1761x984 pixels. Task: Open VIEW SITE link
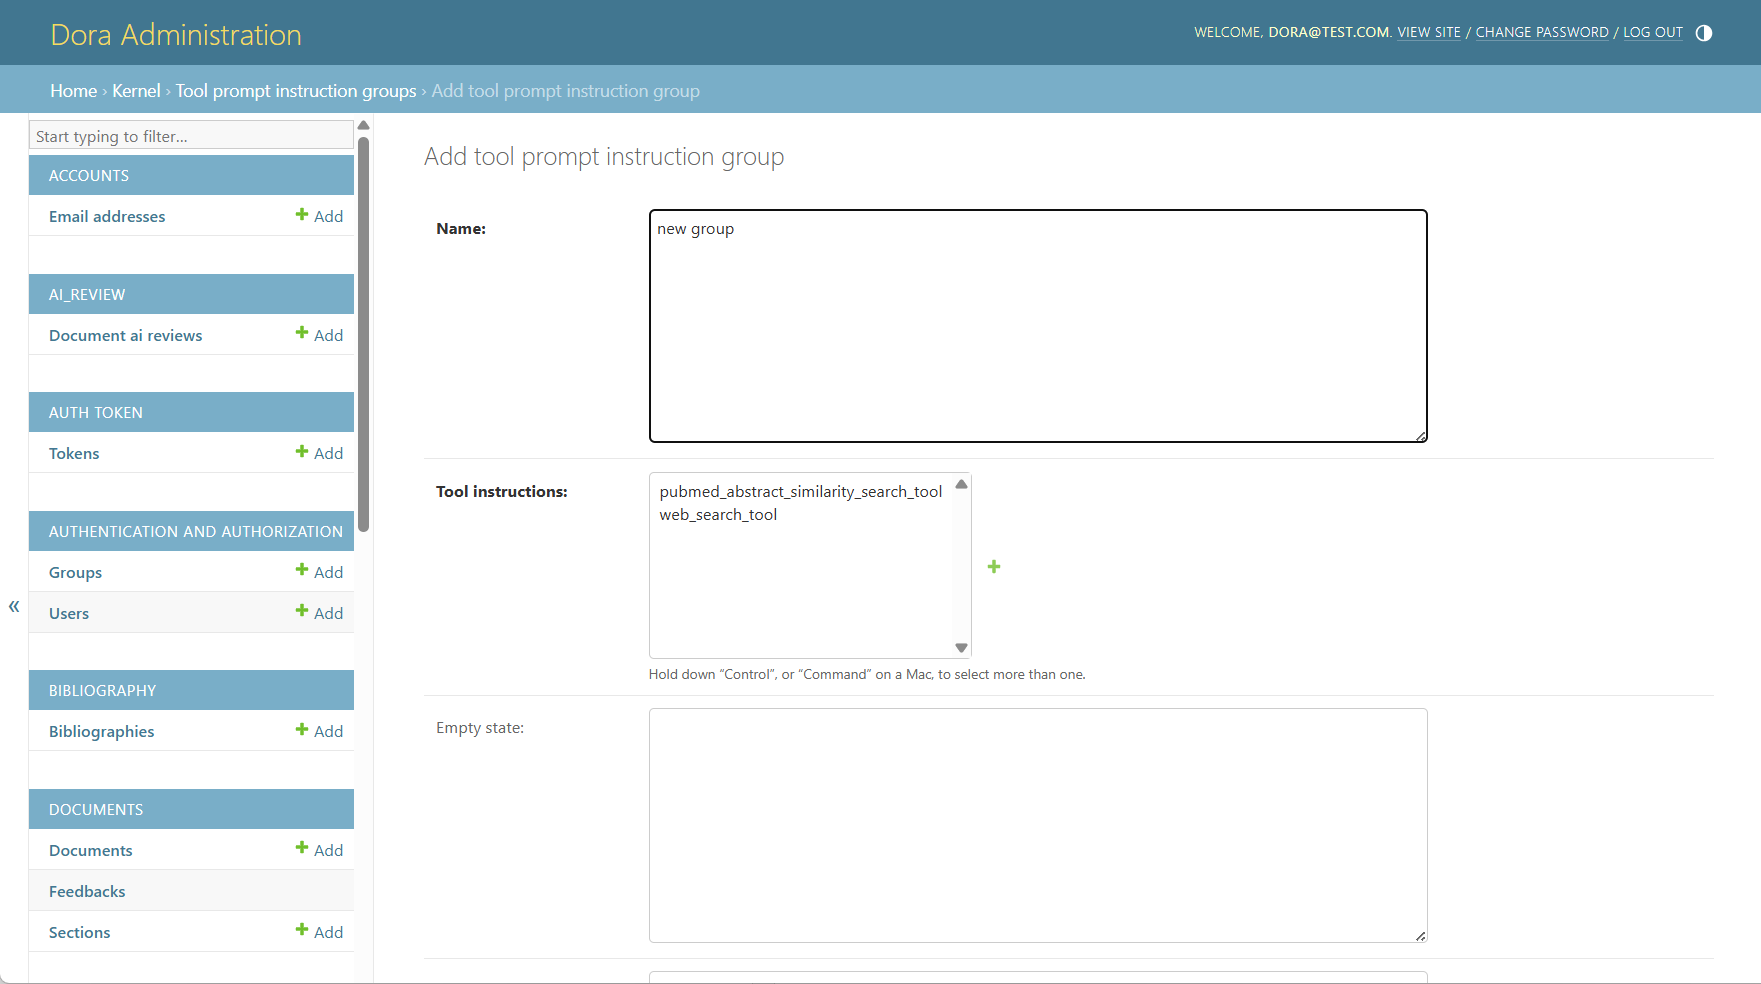coord(1429,32)
